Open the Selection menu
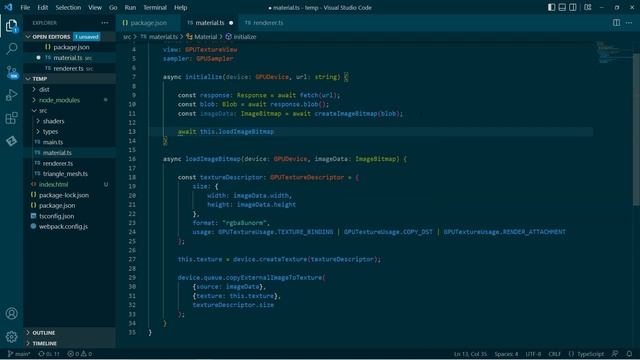 pyautogui.click(x=68, y=7)
